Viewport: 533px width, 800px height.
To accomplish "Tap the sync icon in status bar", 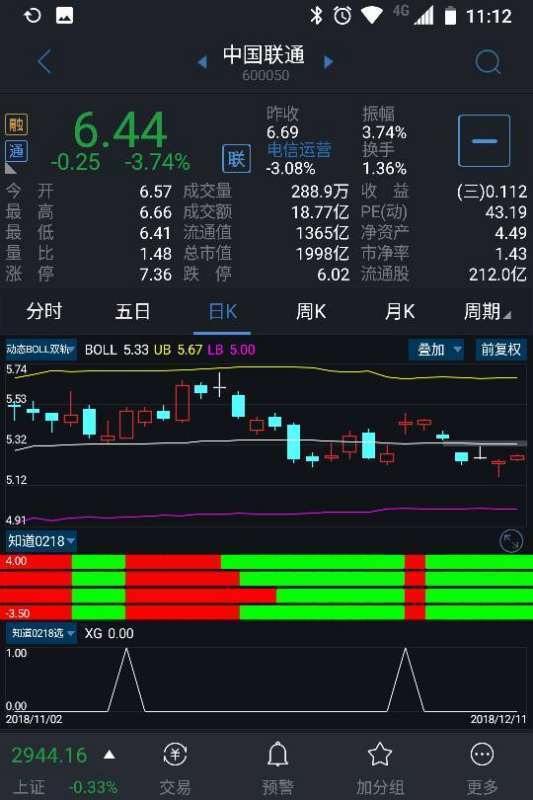I will (x=32, y=15).
